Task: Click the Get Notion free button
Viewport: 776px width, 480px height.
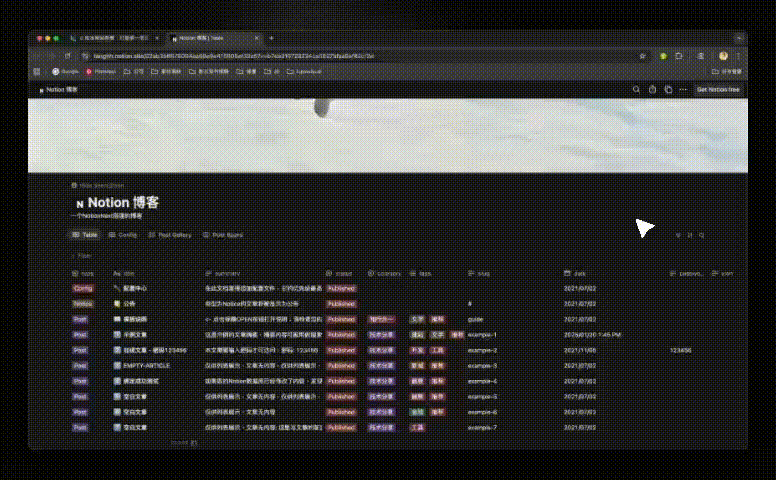Action: click(718, 90)
